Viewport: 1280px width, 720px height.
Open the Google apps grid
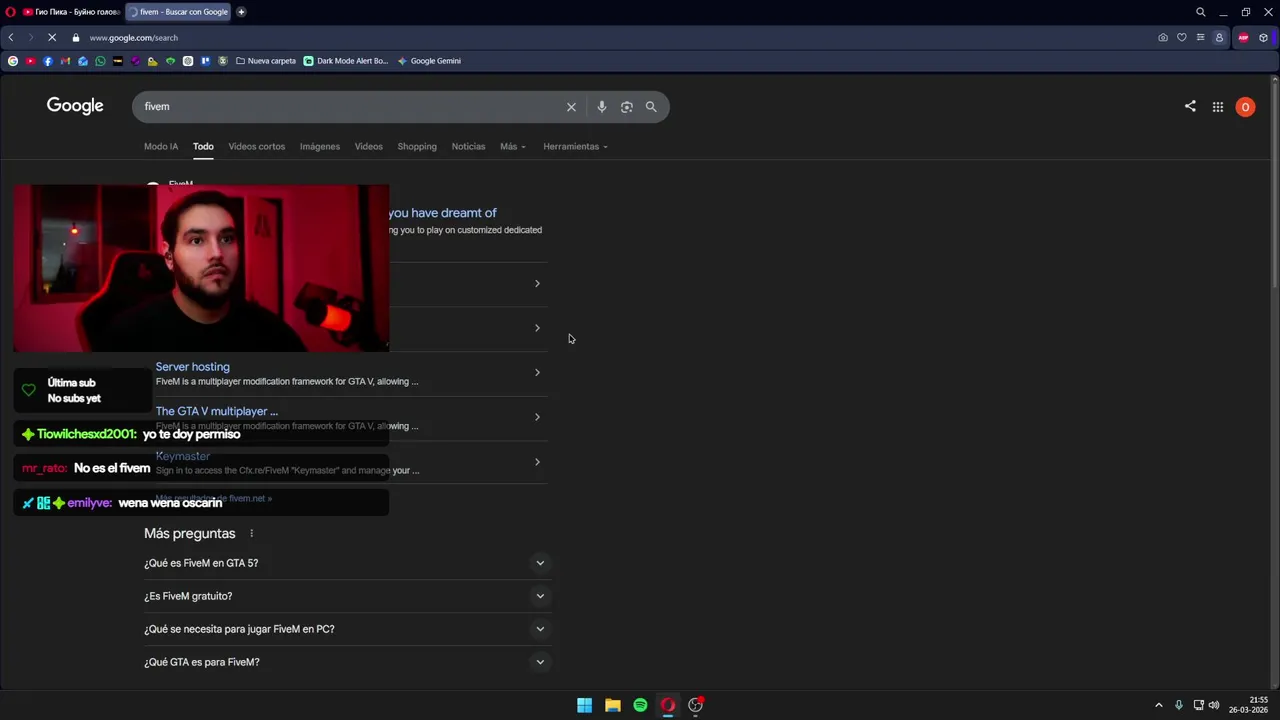pos(1218,107)
